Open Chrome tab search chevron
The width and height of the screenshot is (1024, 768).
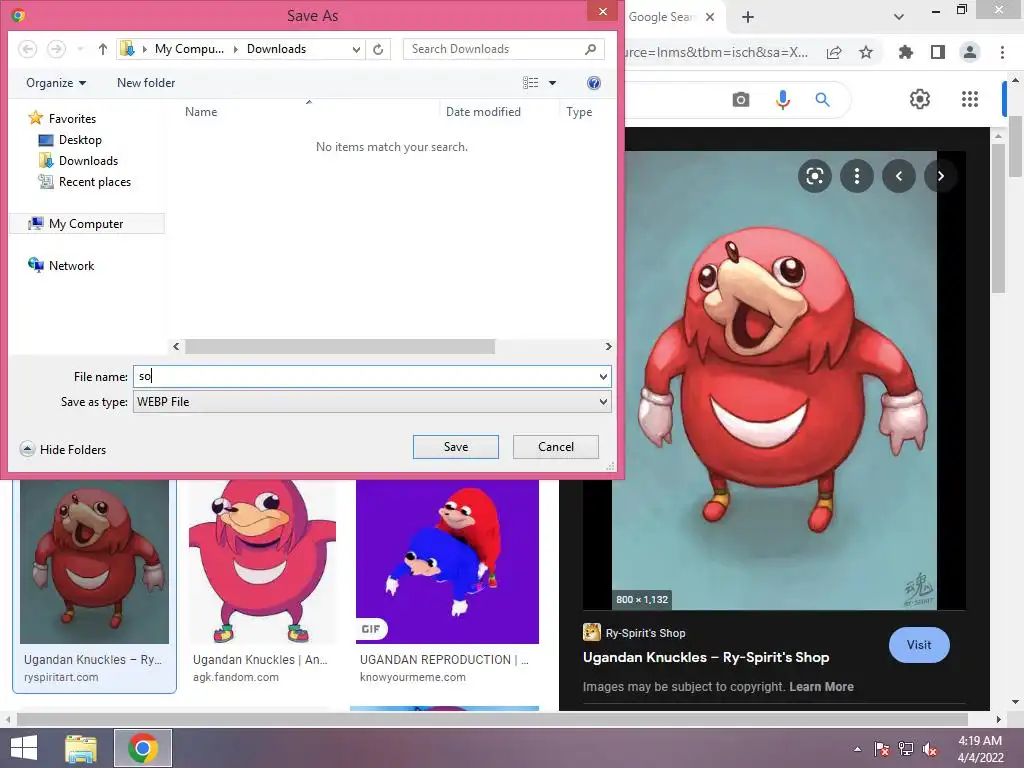tap(899, 17)
